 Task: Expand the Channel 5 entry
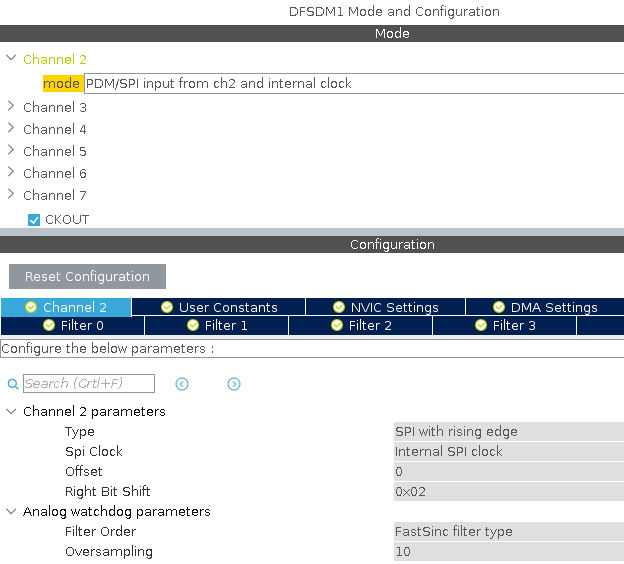(11, 151)
